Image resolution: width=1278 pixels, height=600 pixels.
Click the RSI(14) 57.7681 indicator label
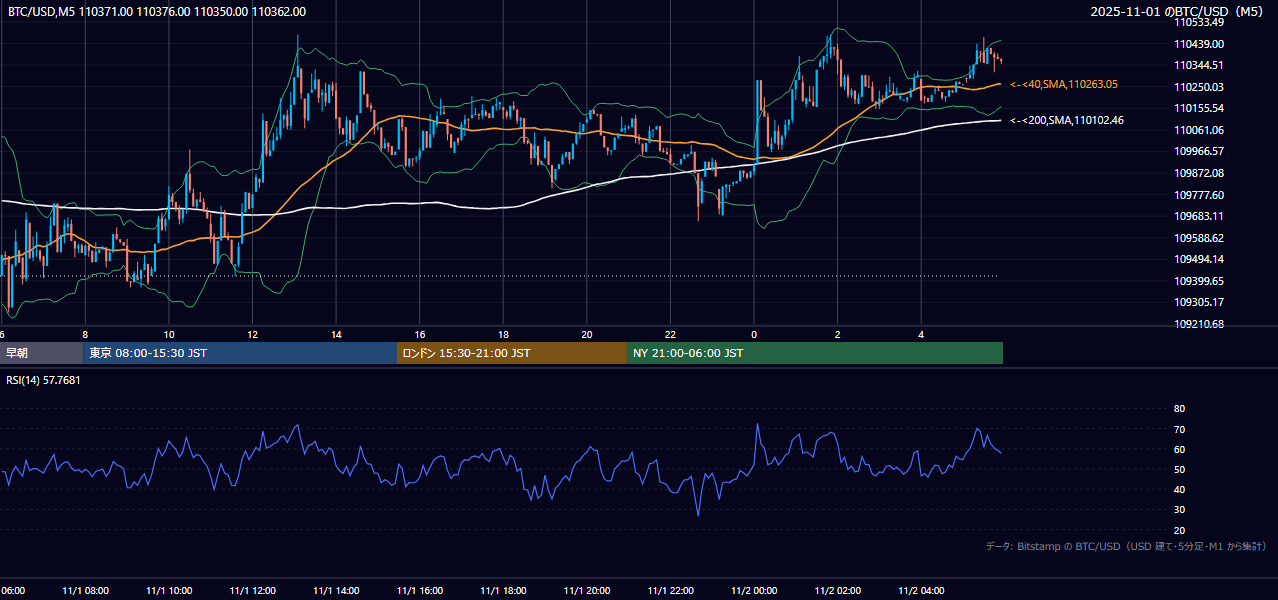coord(44,380)
